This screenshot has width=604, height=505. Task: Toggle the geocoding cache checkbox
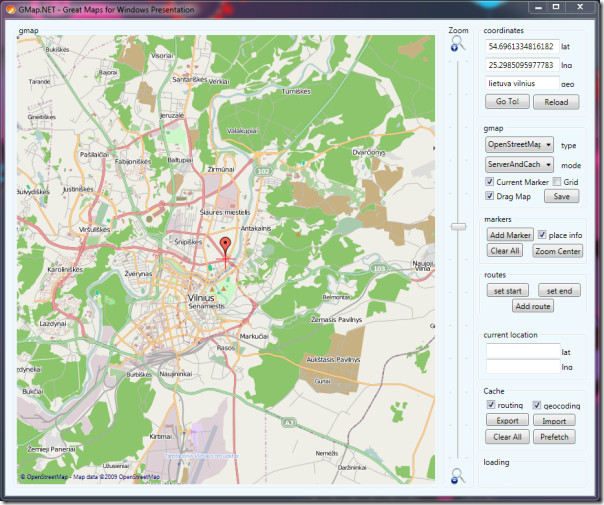537,405
